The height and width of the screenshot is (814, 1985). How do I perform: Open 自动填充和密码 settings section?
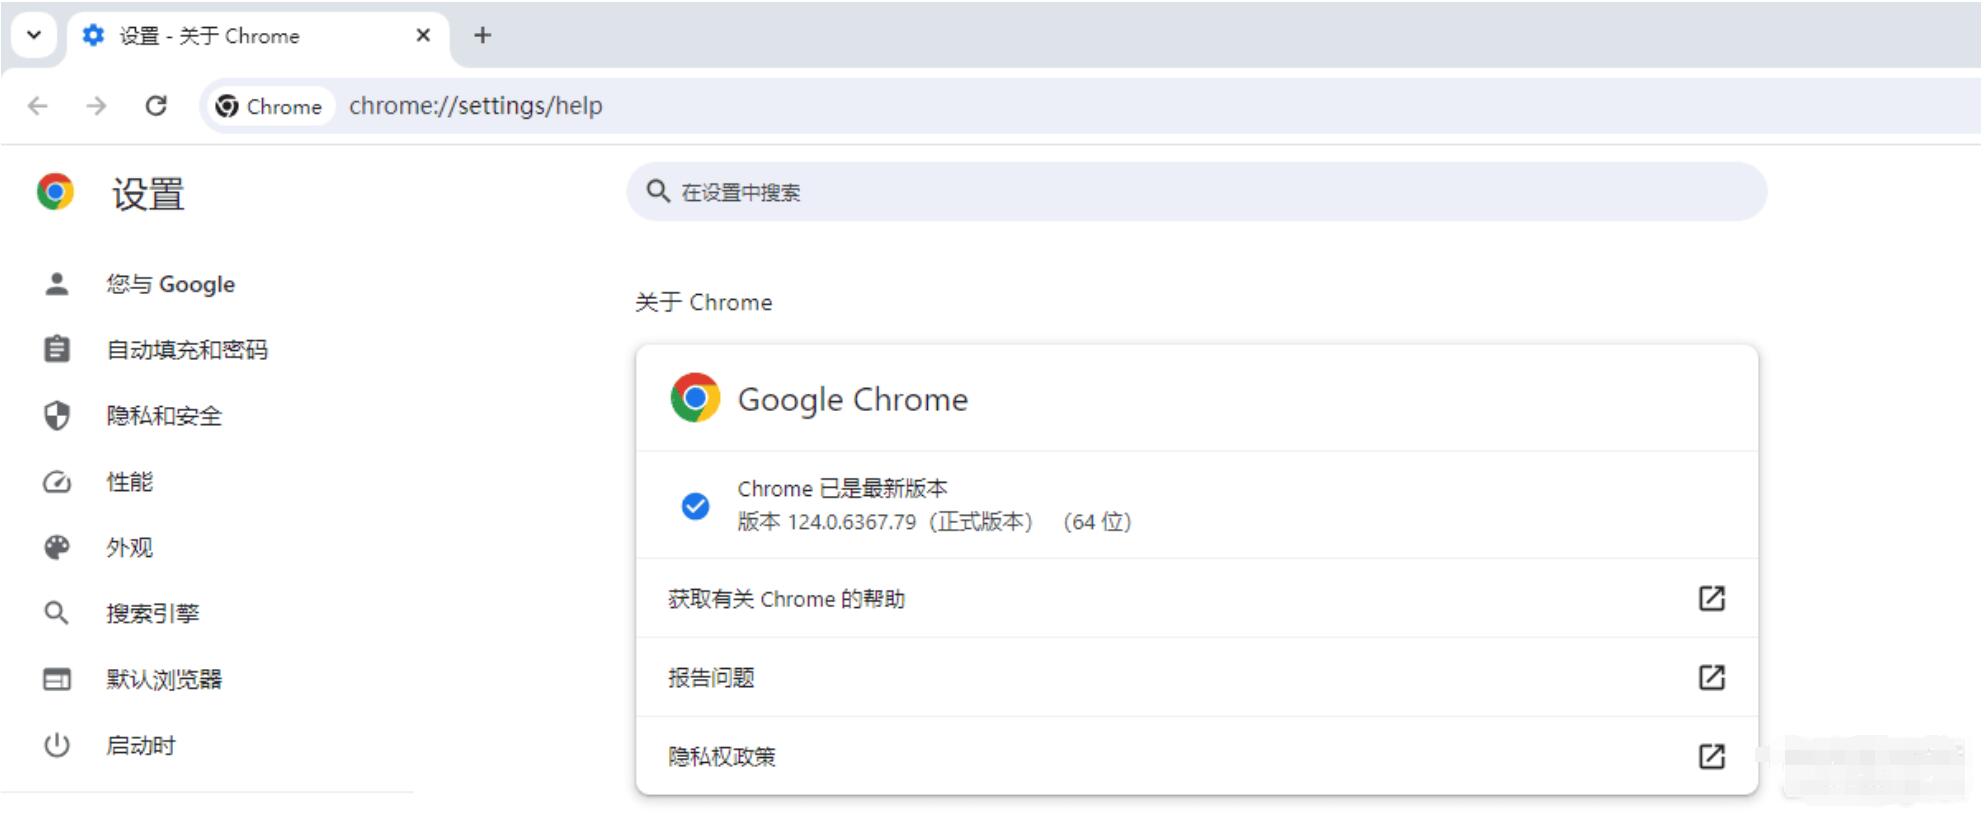pyautogui.click(x=187, y=350)
